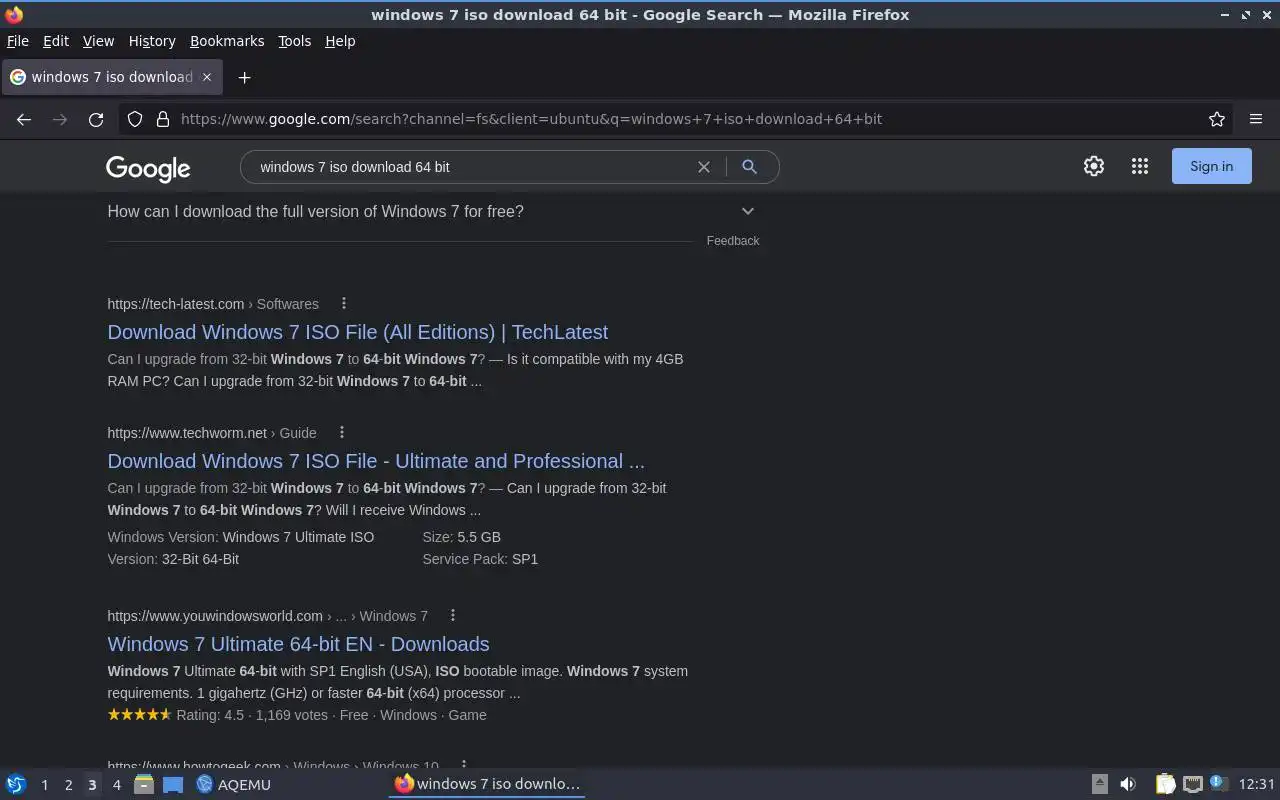
Task: Open the Bookmarks menu
Action: point(227,41)
